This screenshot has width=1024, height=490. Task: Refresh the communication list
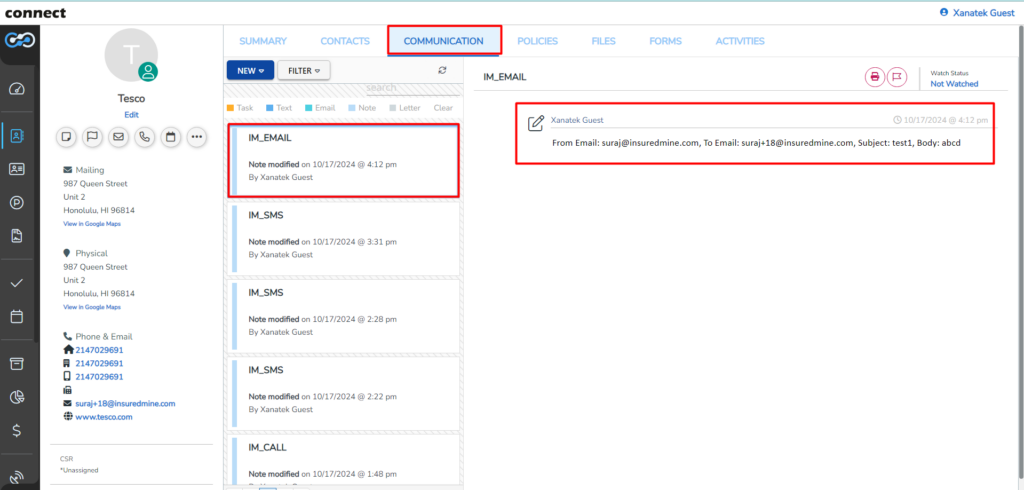coord(442,71)
